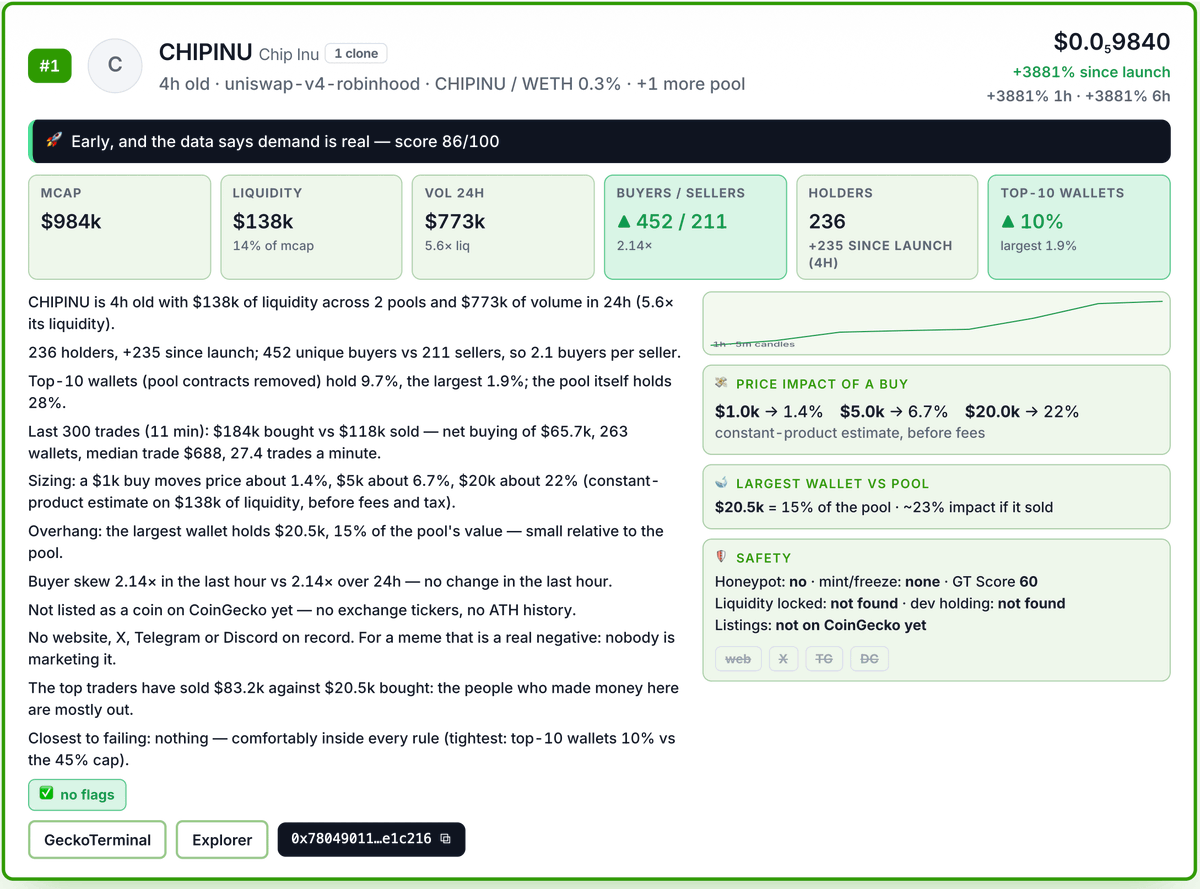This screenshot has width=1200, height=889.
Task: Select the VOL 24H $773k stat card
Action: (x=504, y=227)
